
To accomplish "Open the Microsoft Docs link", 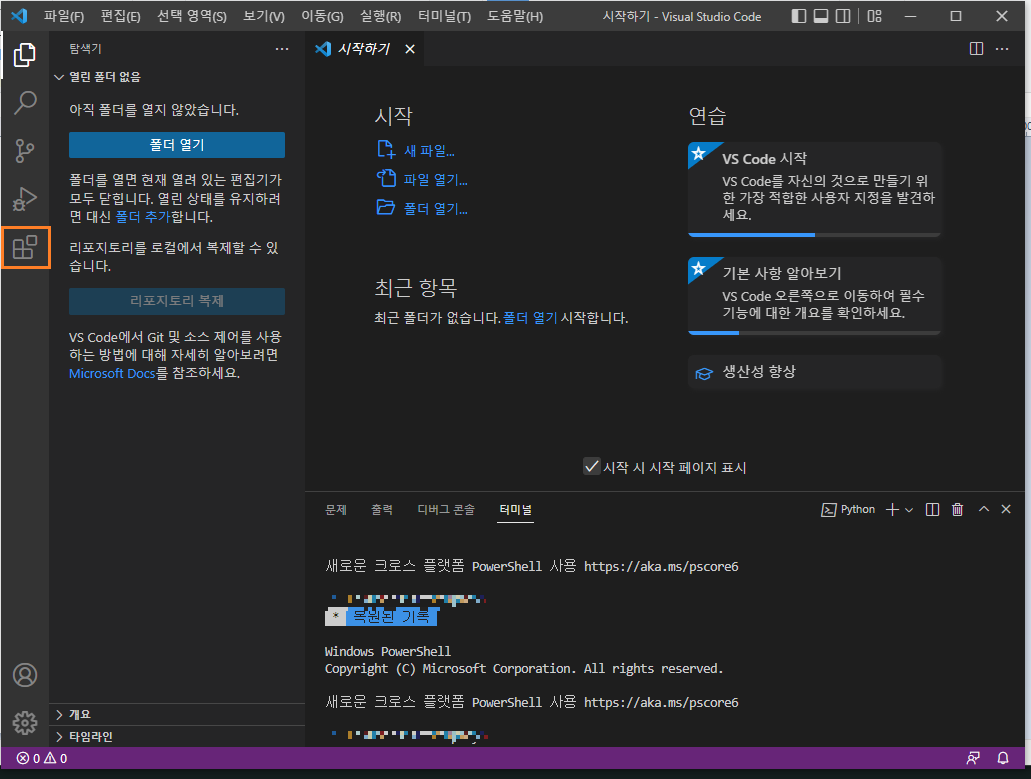I will tap(112, 373).
